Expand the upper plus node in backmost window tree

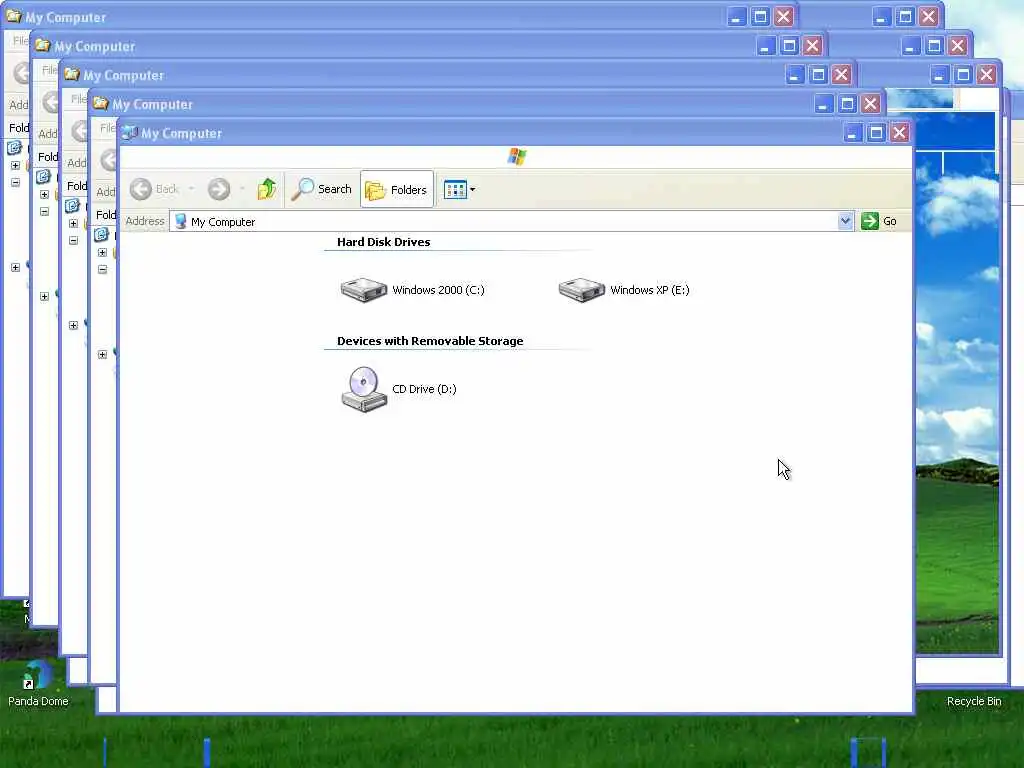[x=16, y=165]
